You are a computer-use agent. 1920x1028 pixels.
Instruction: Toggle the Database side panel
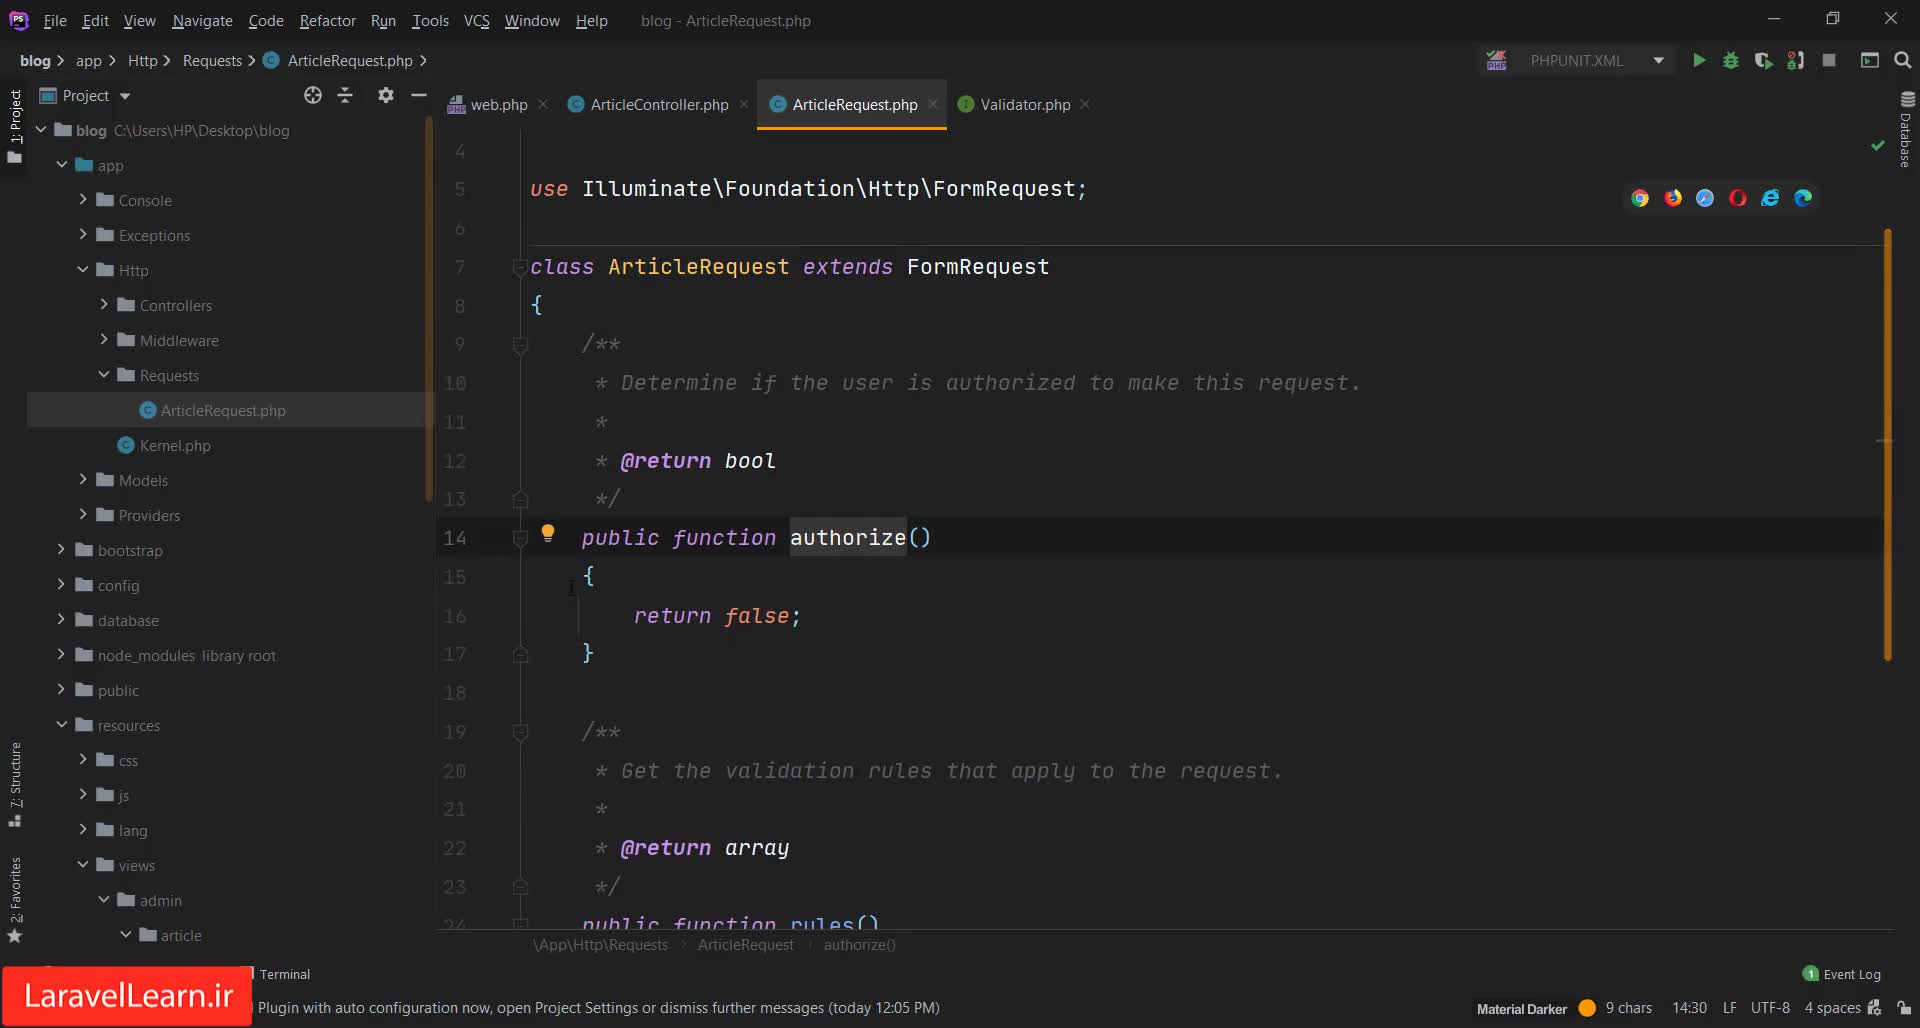1906,130
